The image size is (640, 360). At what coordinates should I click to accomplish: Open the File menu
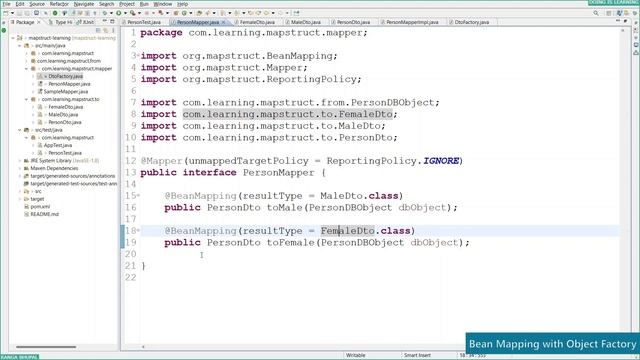click(x=7, y=4)
